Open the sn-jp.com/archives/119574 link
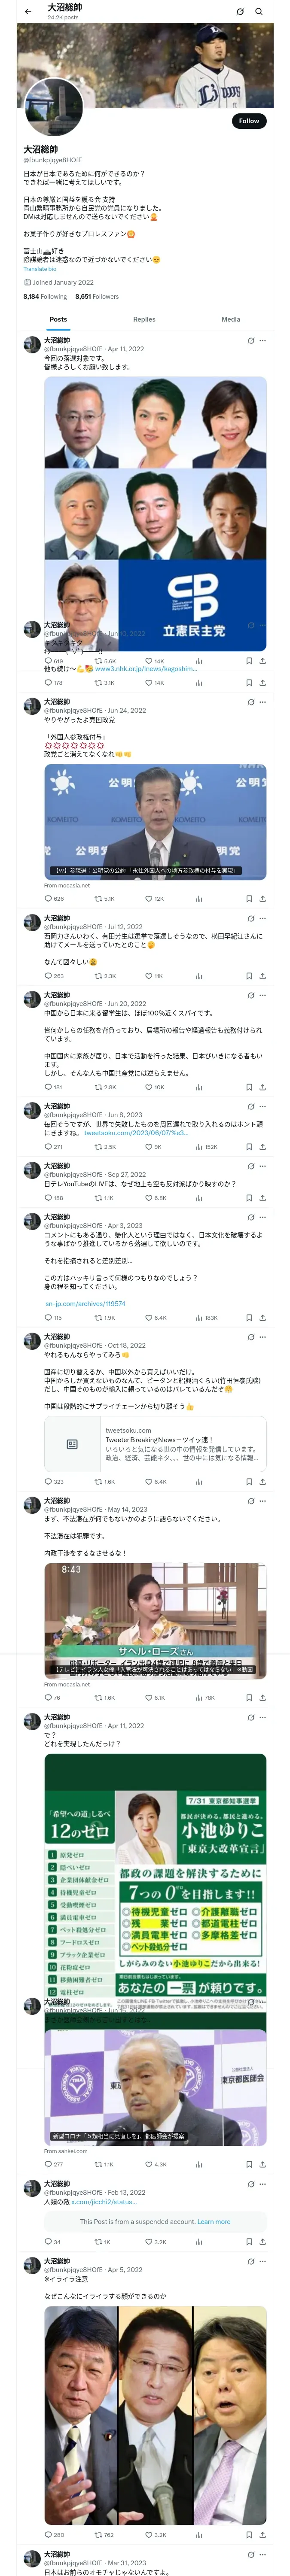The width and height of the screenshot is (290, 2576). pos(85,1303)
